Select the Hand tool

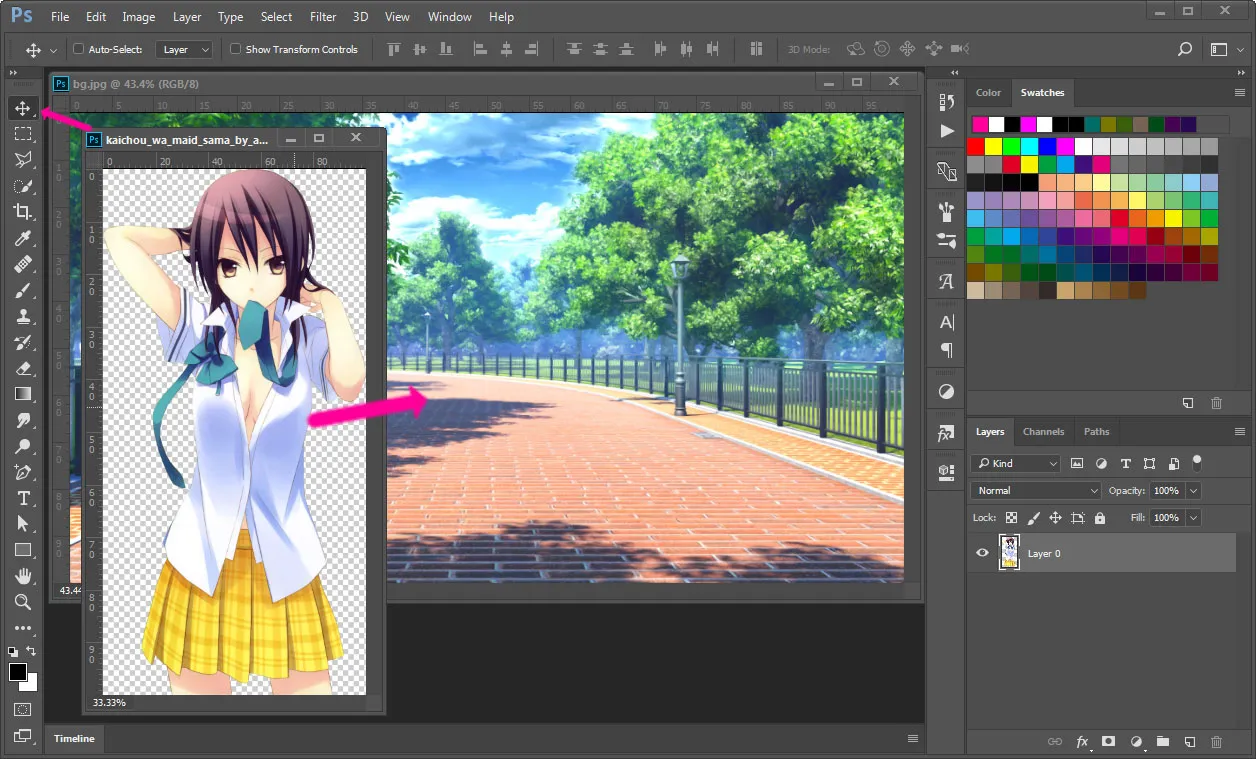click(23, 576)
